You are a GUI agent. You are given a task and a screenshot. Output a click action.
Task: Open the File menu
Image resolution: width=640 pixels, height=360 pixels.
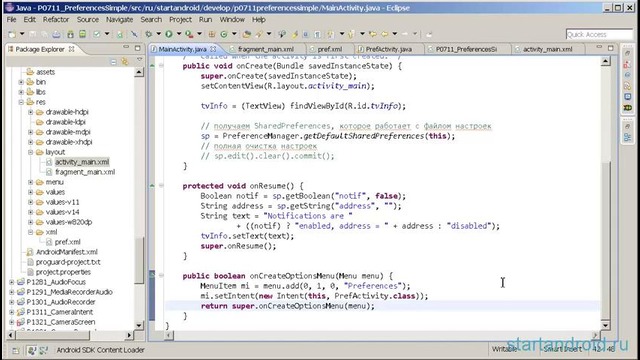click(11, 20)
